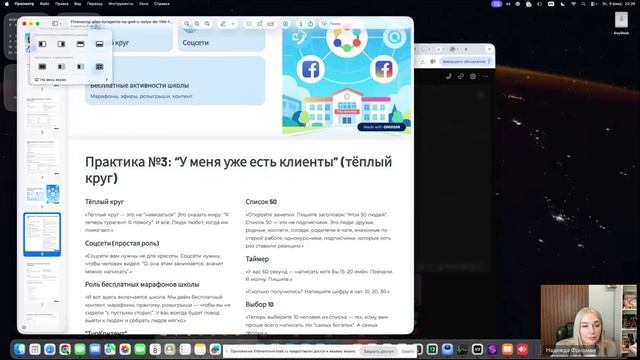
Task: Select 'На весь экран' menu entry
Action: [x=70, y=80]
